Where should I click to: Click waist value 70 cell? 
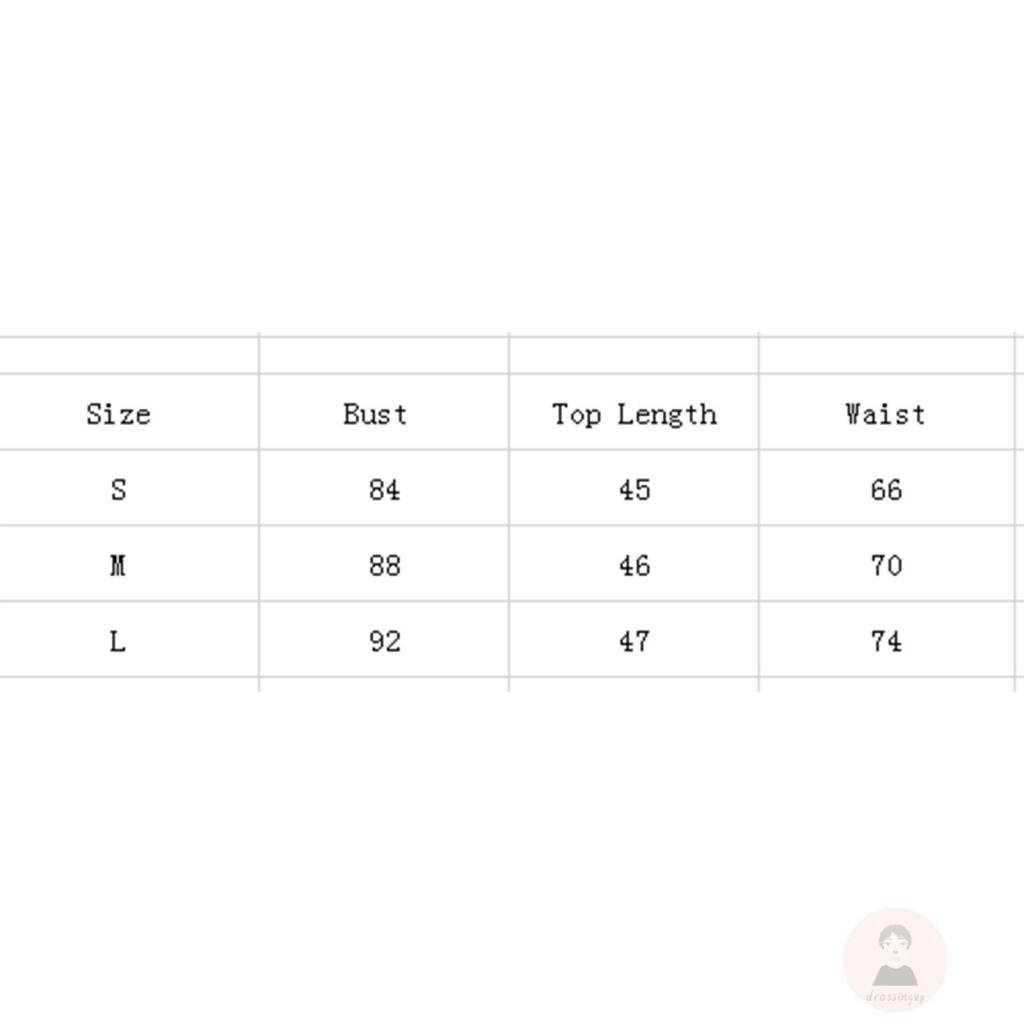886,565
